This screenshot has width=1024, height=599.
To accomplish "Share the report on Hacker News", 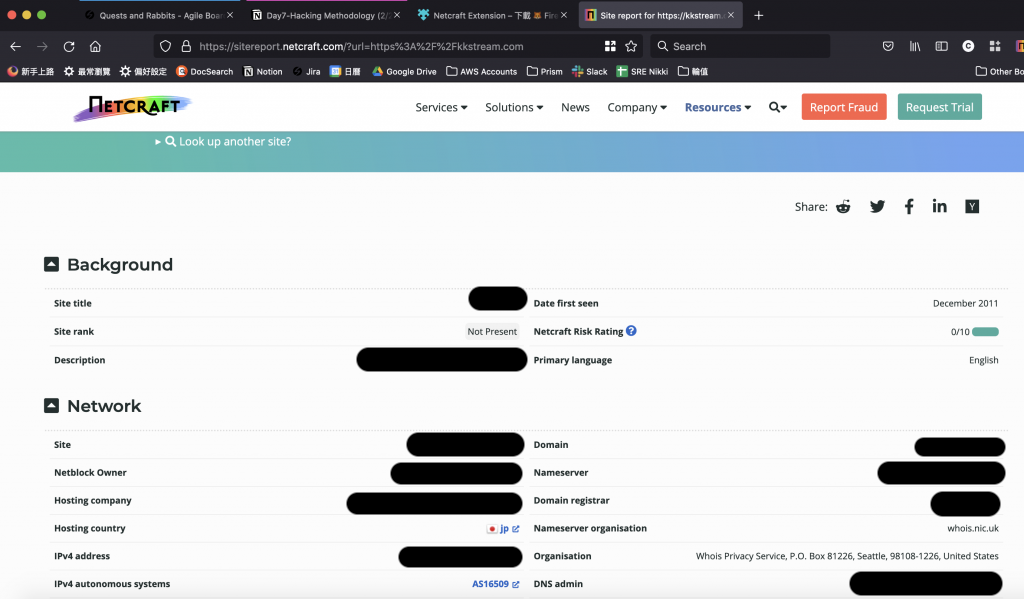I will pos(972,206).
